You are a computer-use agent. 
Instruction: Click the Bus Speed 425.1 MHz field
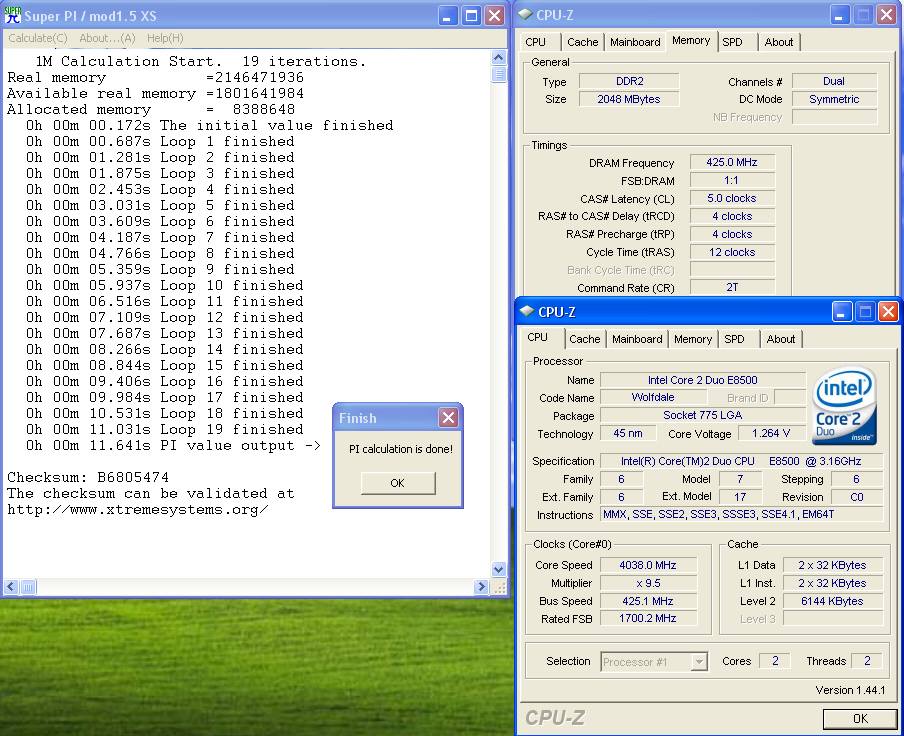coord(648,601)
